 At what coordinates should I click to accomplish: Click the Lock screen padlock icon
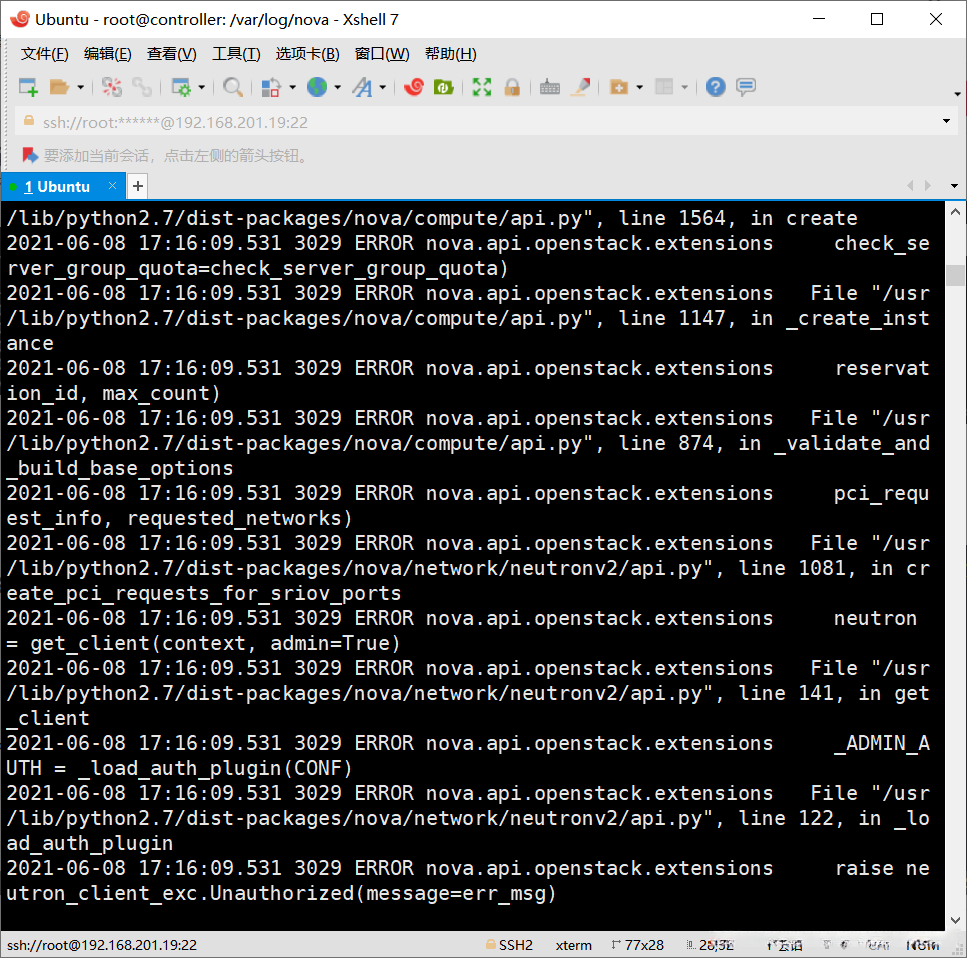[x=512, y=87]
